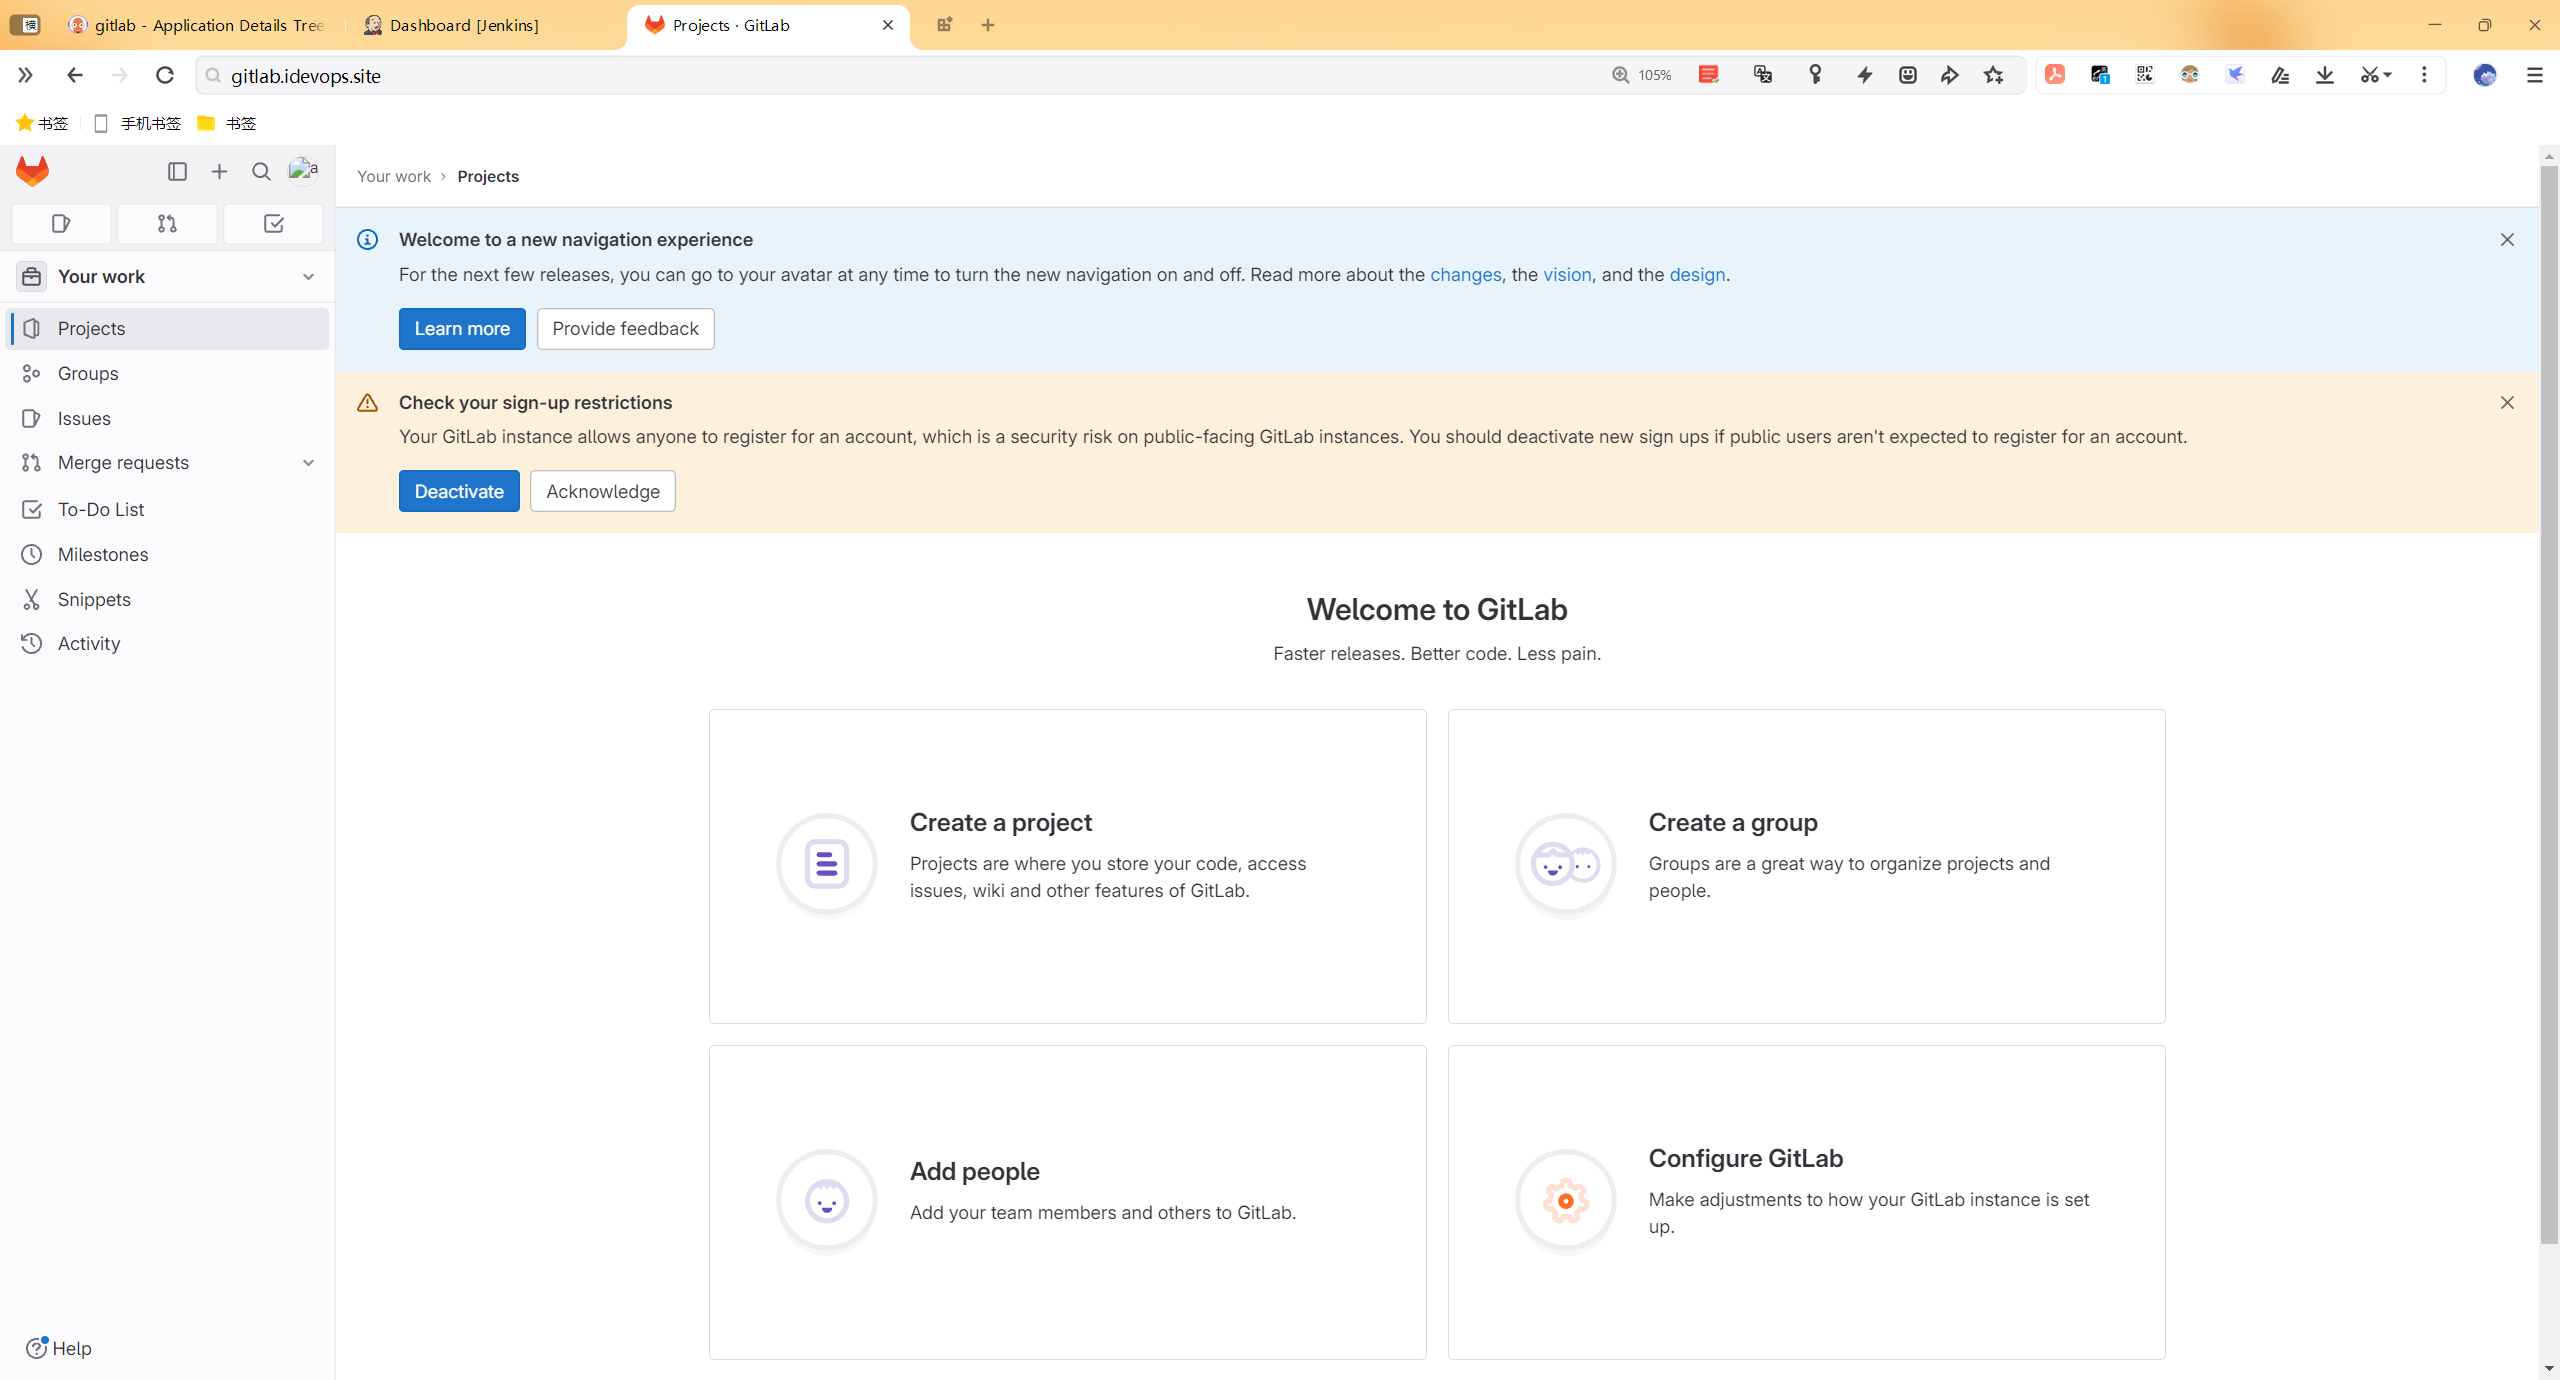Expand the Merge requests submenu chevron
This screenshot has width=2560, height=1380.
point(308,463)
